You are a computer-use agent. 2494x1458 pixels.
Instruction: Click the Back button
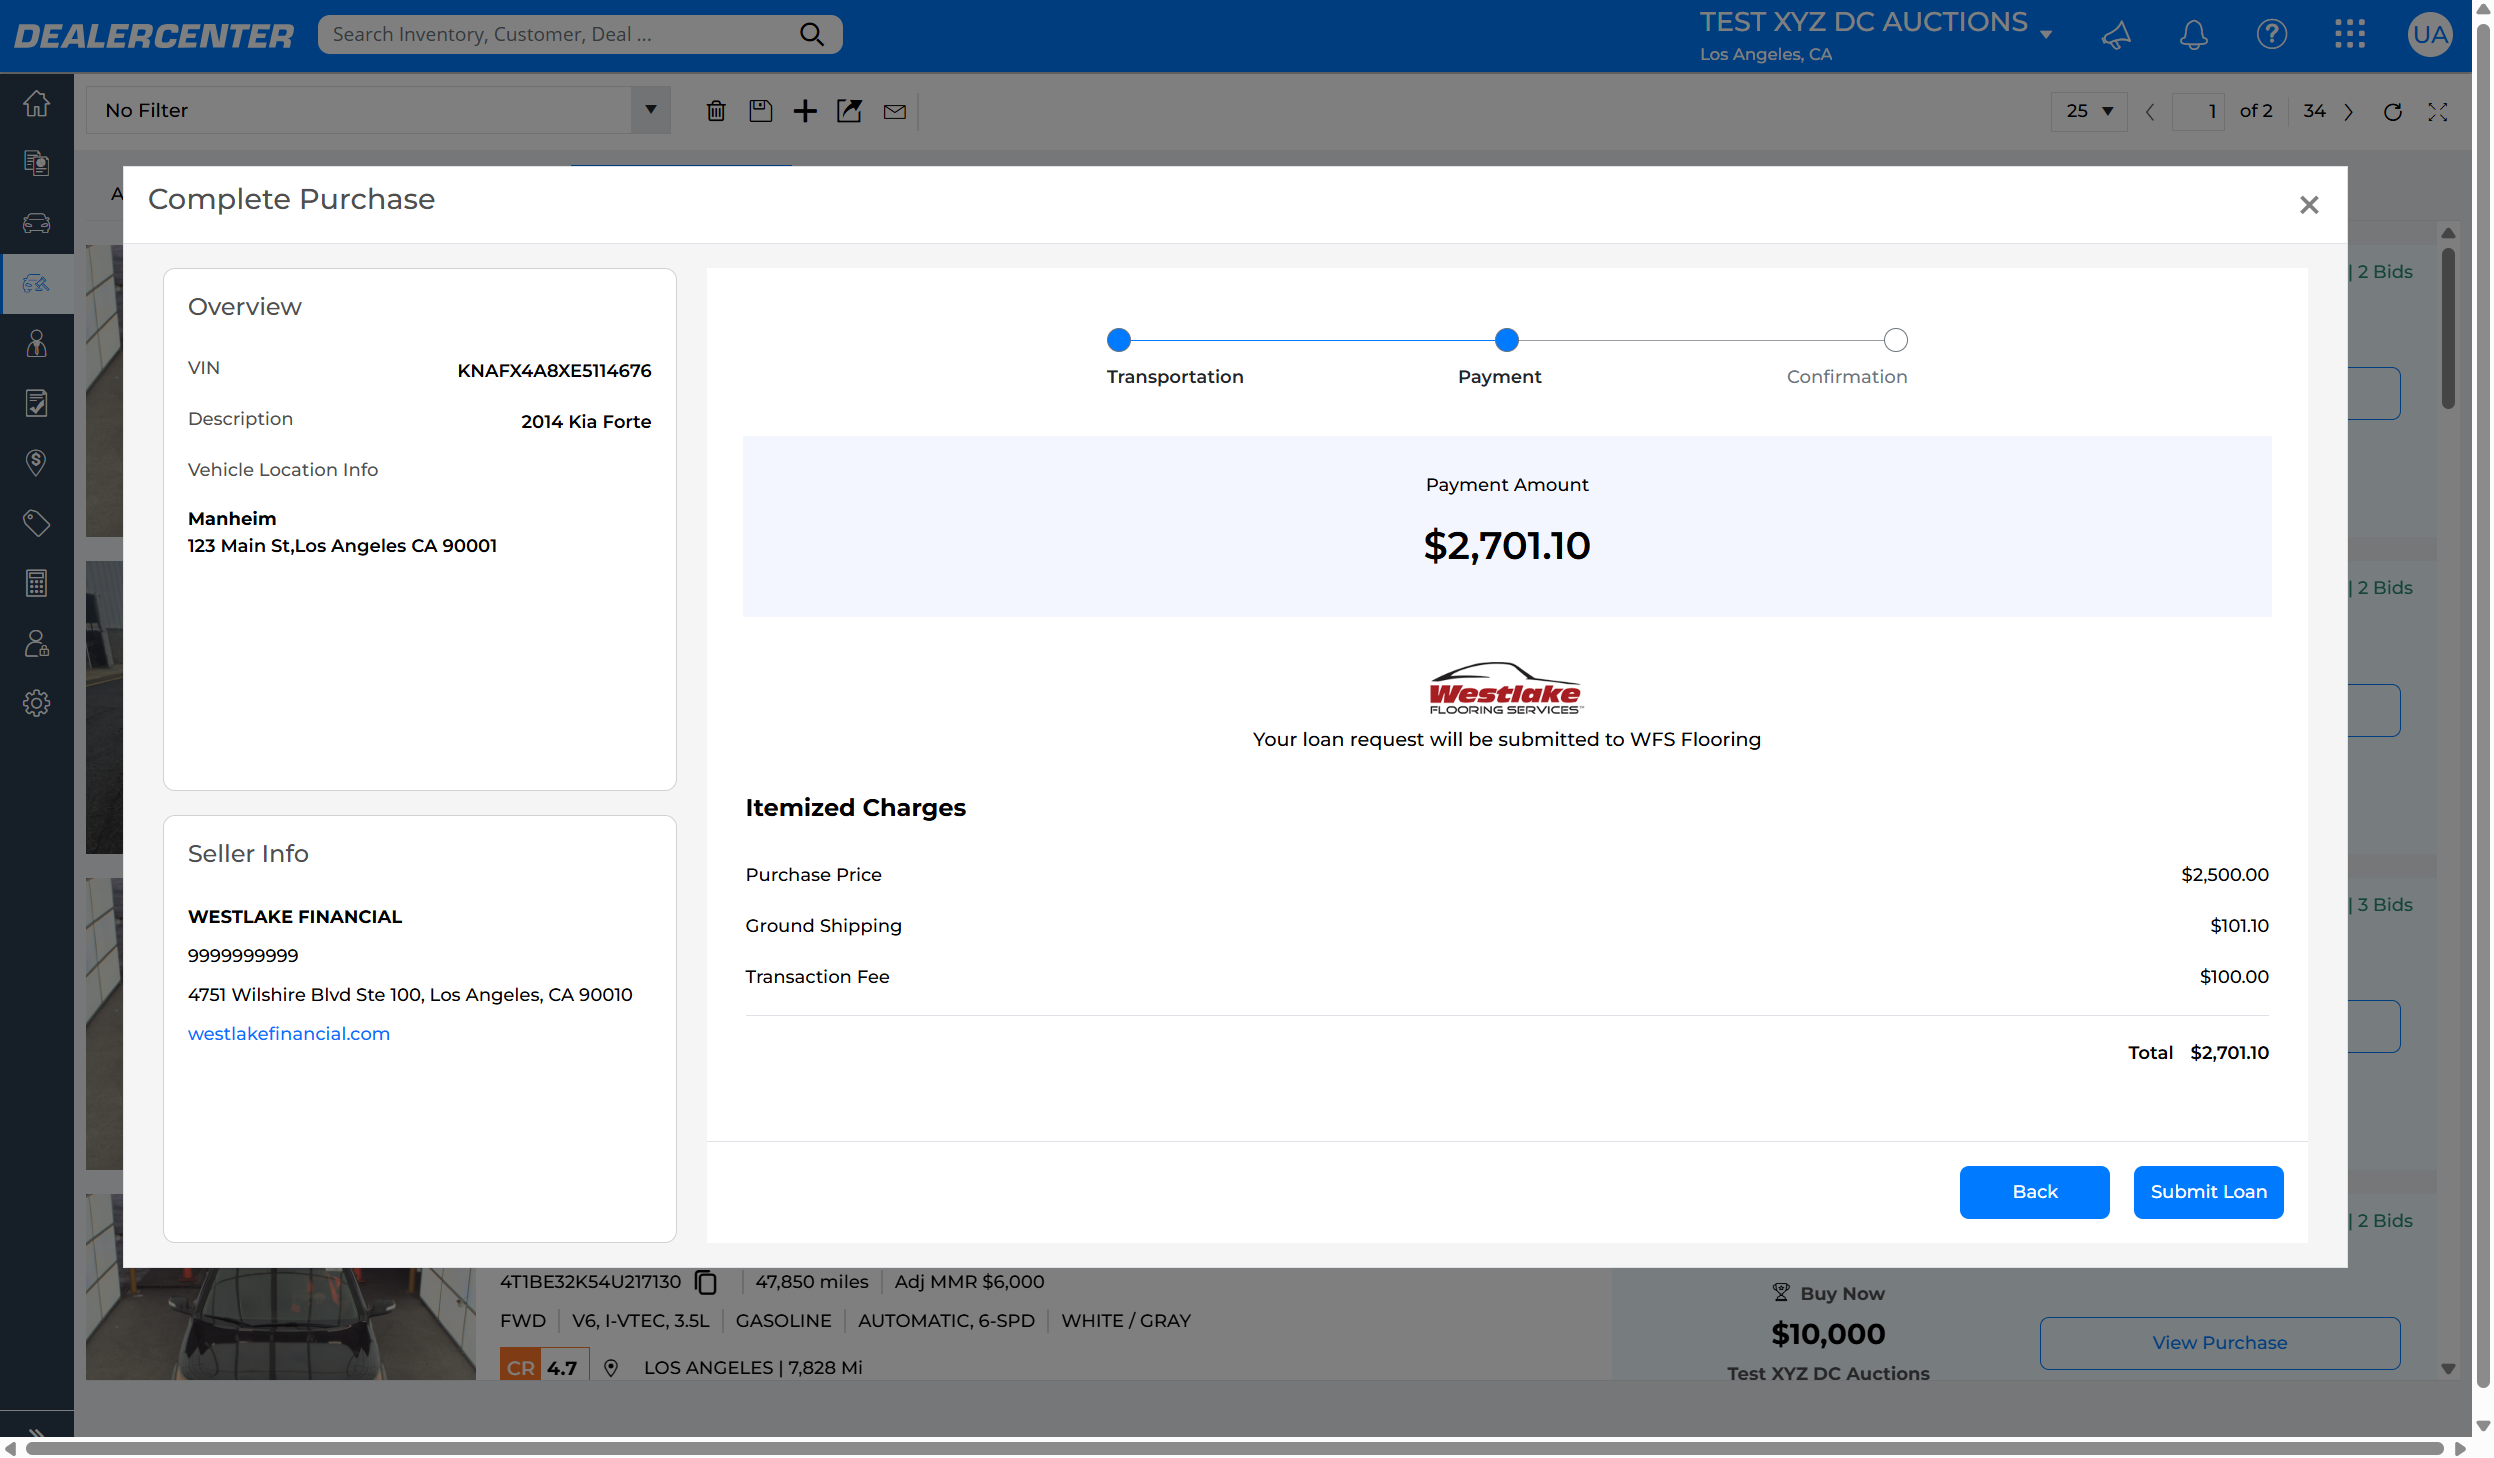(x=2034, y=1192)
